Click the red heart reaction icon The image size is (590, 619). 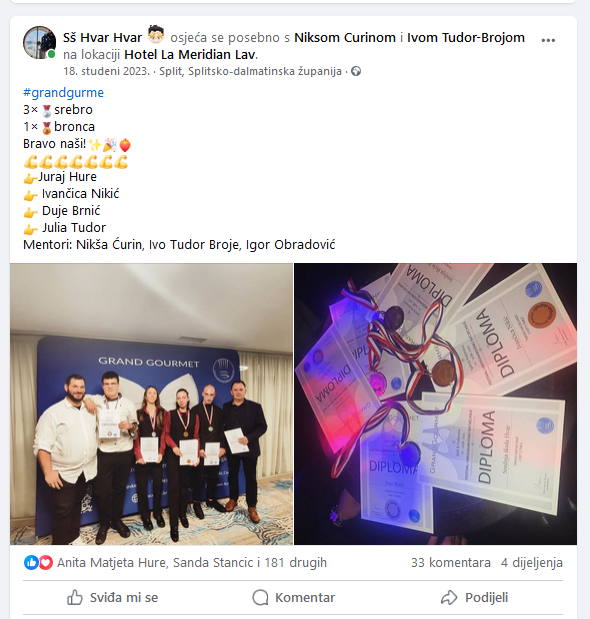pos(45,563)
